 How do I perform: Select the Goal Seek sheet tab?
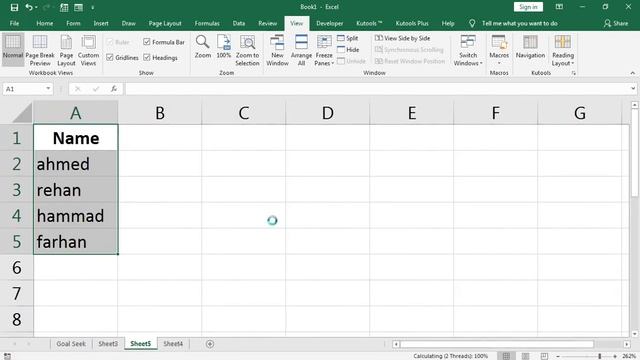click(71, 344)
